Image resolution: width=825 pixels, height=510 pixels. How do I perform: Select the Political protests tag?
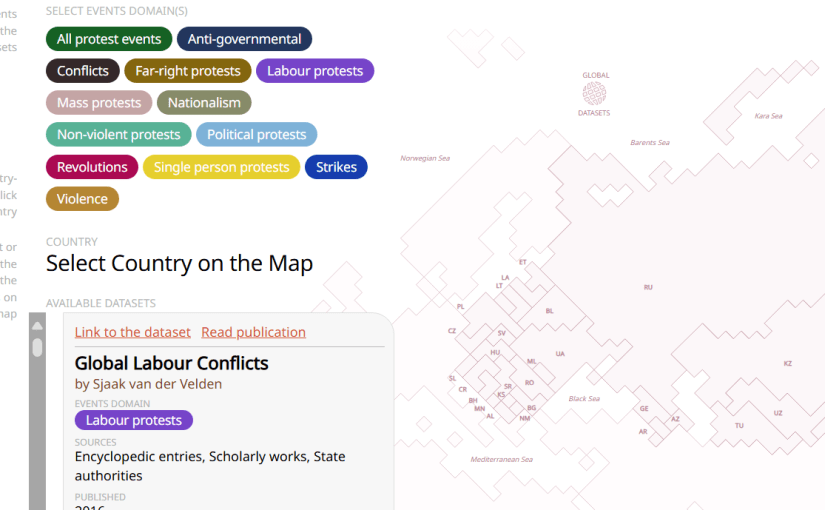pos(256,135)
